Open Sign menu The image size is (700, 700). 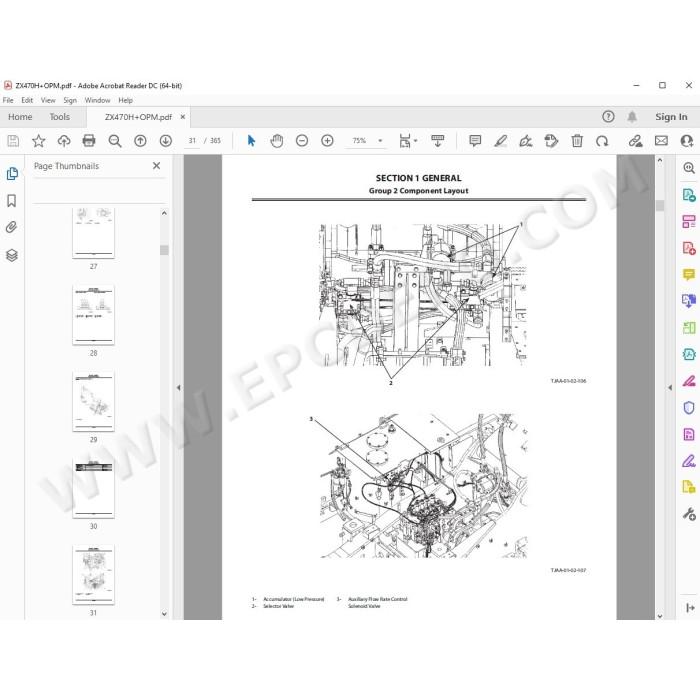coord(70,100)
